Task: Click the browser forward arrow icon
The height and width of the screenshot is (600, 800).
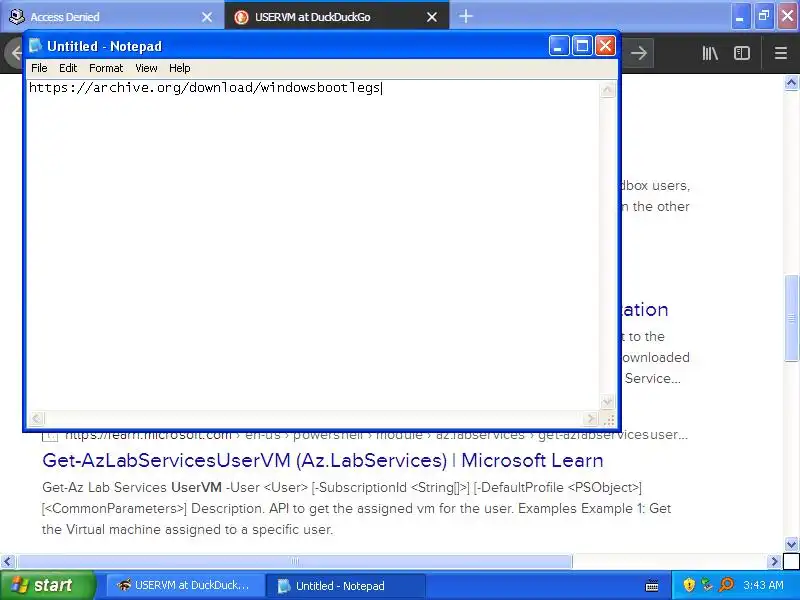Action: coord(638,53)
